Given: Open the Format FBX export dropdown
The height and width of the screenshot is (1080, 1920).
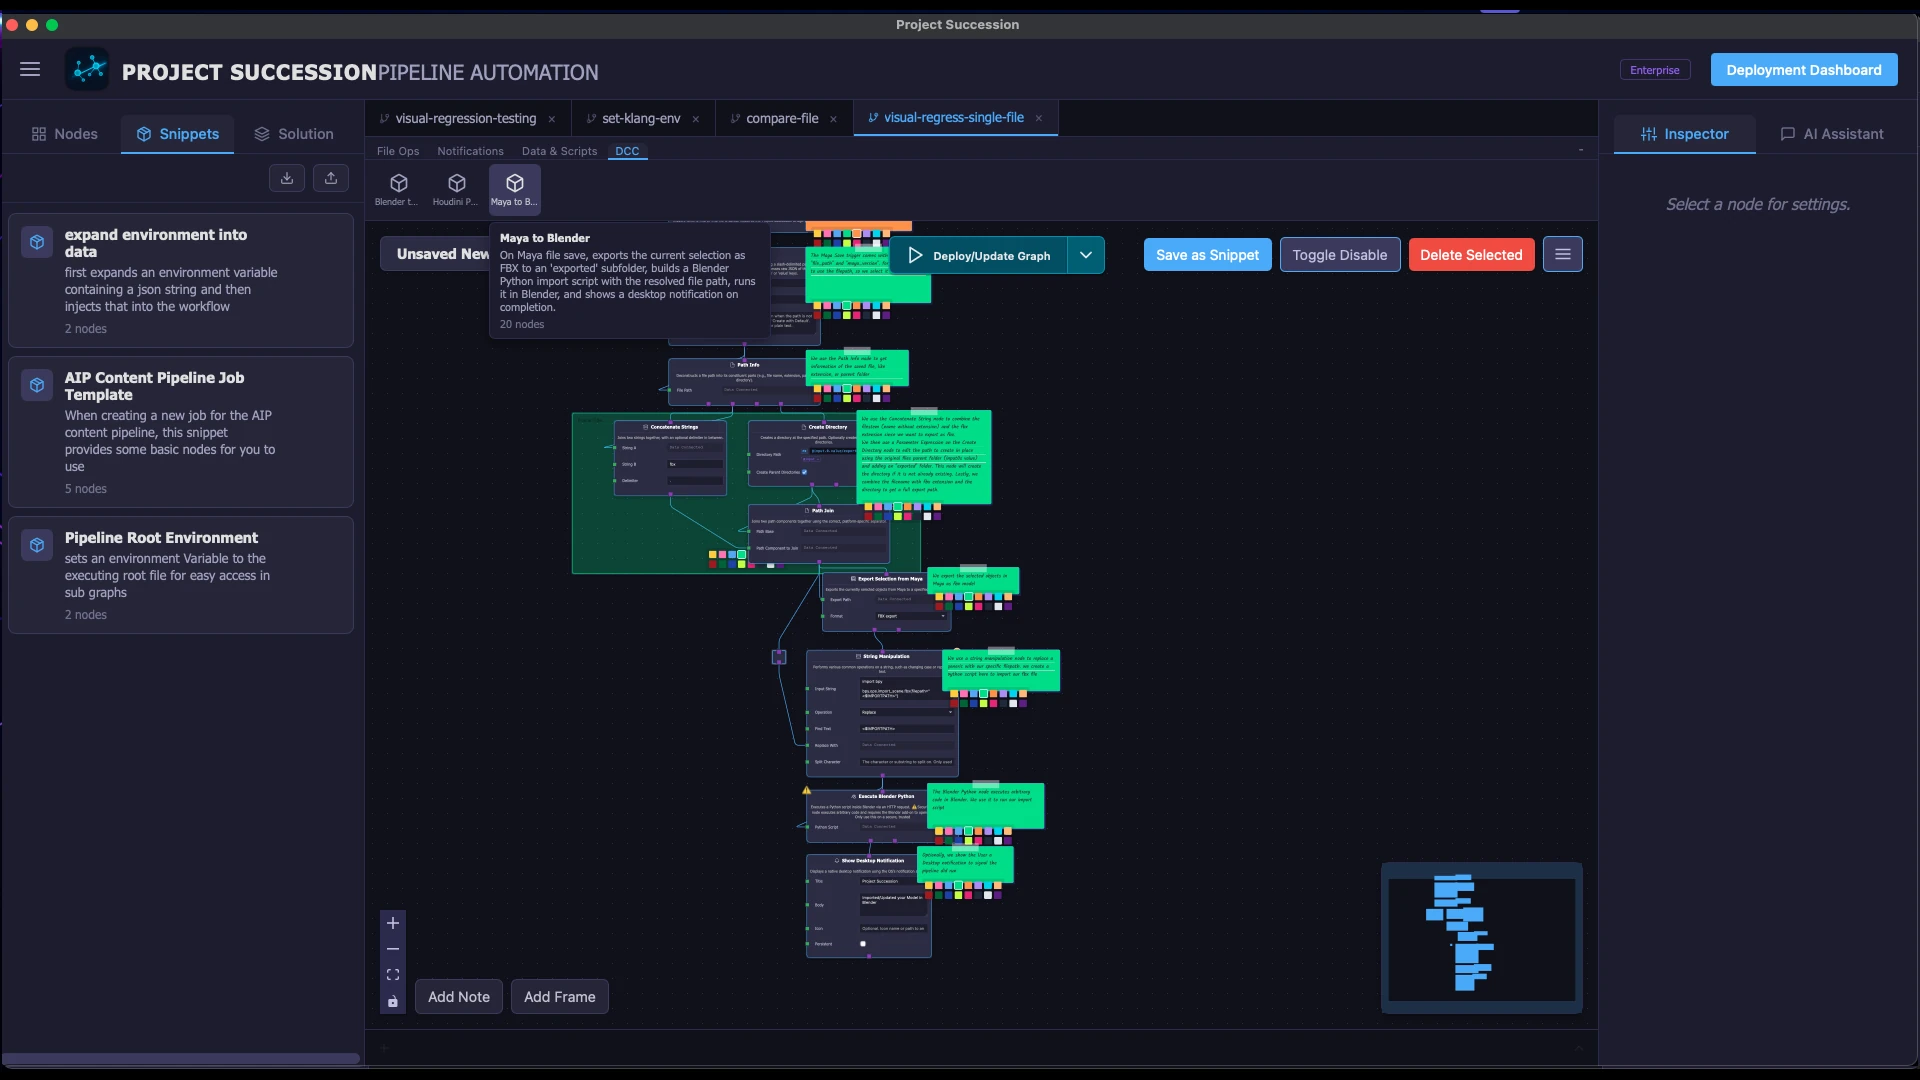Looking at the screenshot, I should pyautogui.click(x=911, y=616).
